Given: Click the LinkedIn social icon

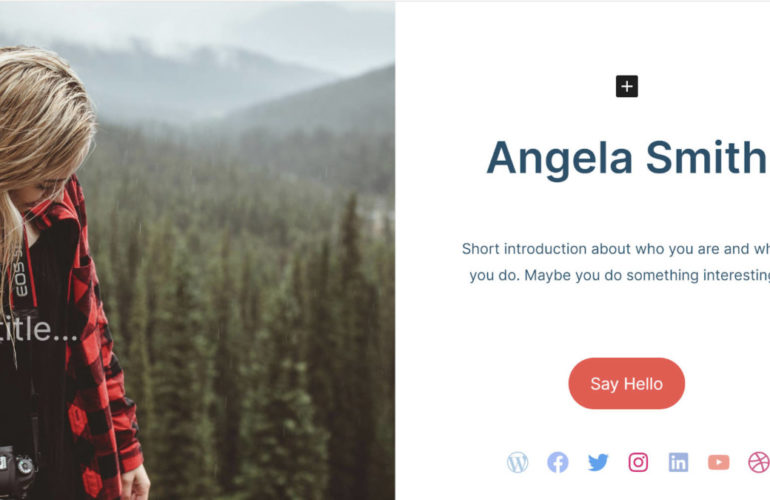Looking at the screenshot, I should coord(678,462).
